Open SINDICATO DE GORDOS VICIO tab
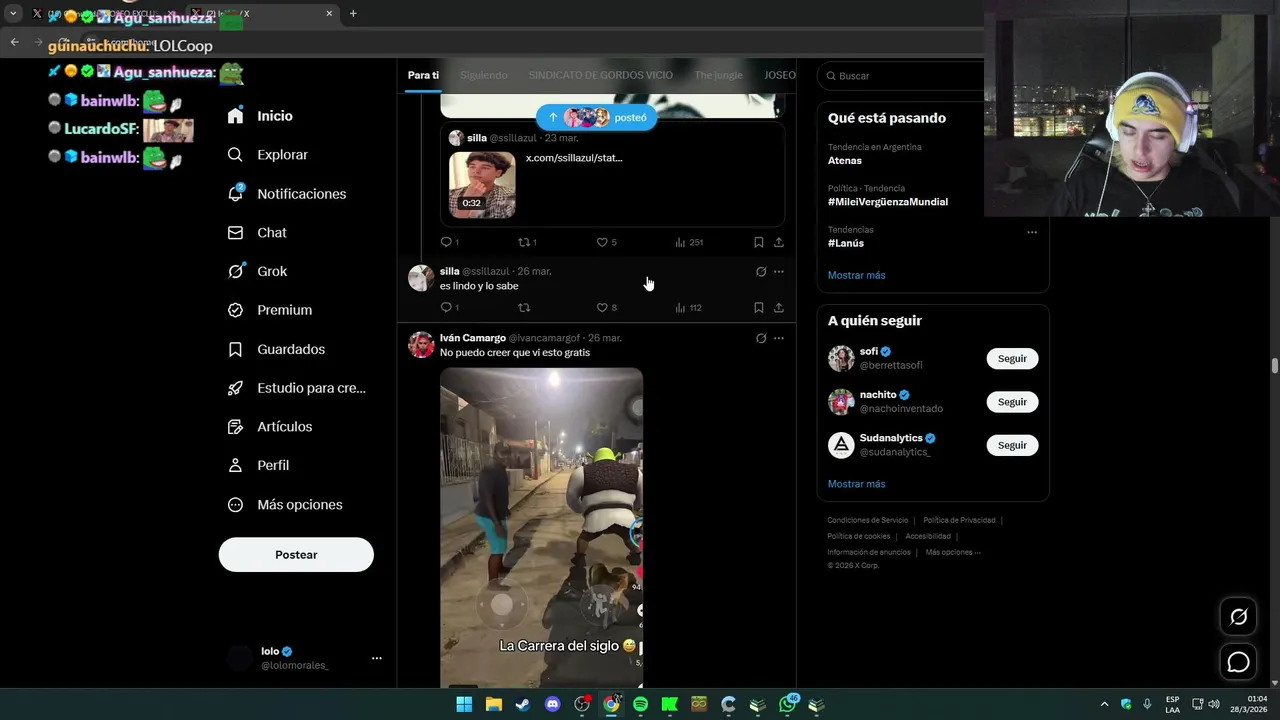Image resolution: width=1280 pixels, height=720 pixels. (601, 75)
